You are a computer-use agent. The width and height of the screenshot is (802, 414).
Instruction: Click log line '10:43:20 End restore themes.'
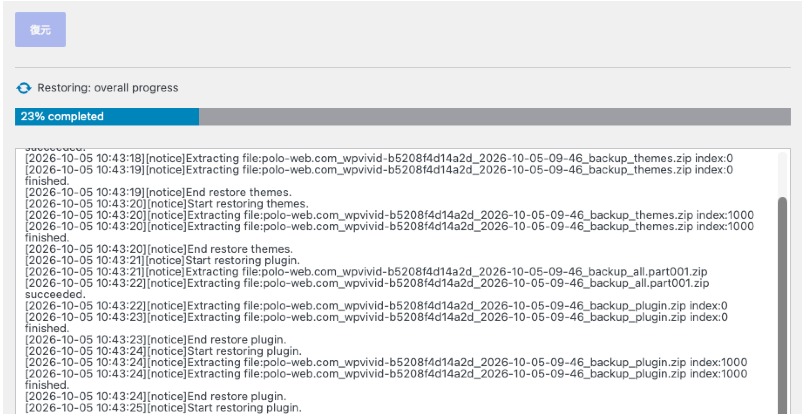click(x=159, y=249)
